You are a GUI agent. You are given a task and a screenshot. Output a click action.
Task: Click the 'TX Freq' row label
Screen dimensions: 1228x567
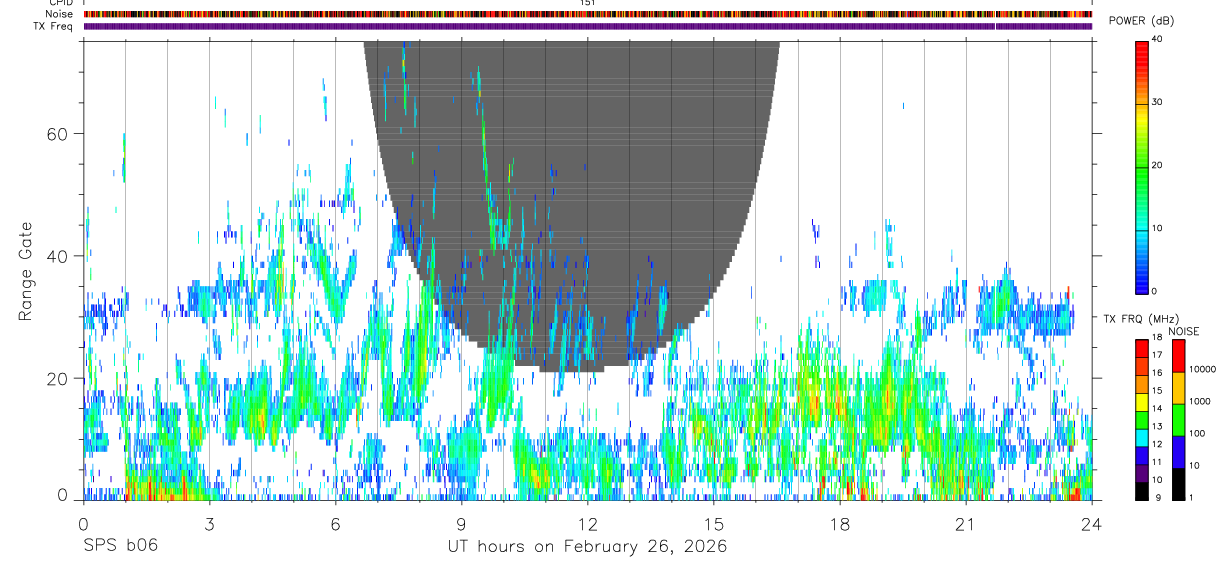point(52,26)
